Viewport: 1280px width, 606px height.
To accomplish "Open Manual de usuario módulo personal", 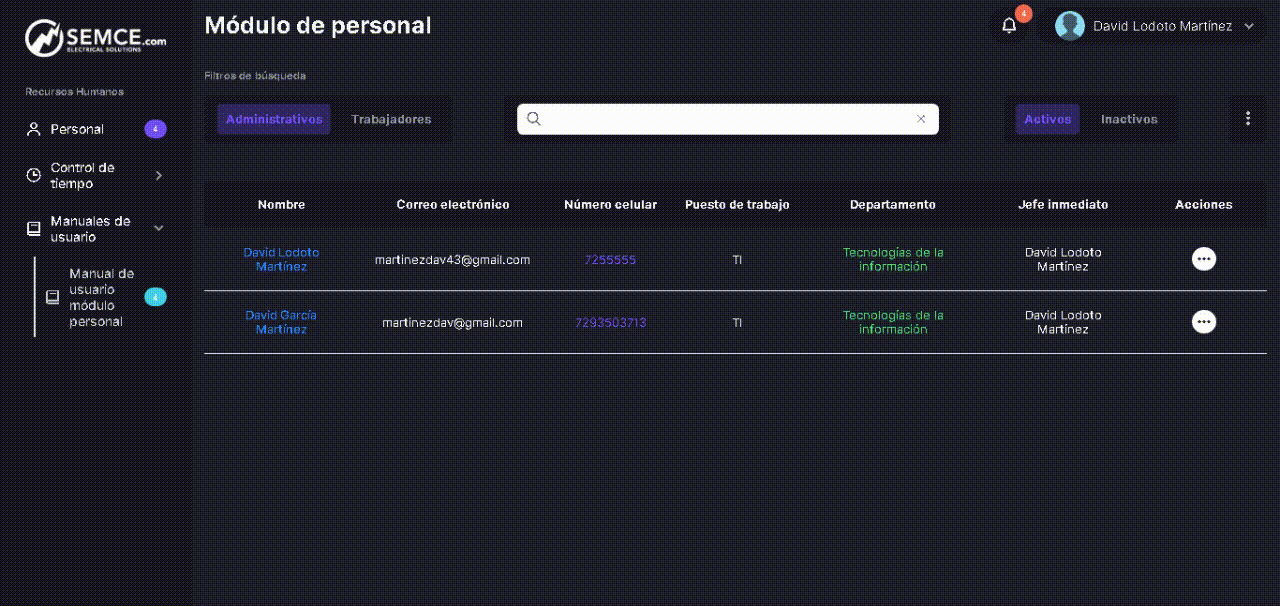I will [x=100, y=297].
